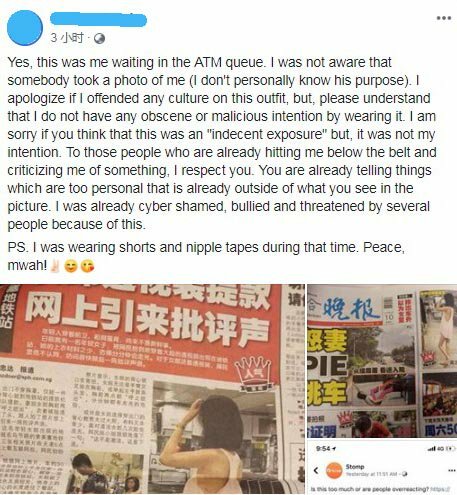Click the smiling face emoji
457x495 pixels.
point(71,266)
